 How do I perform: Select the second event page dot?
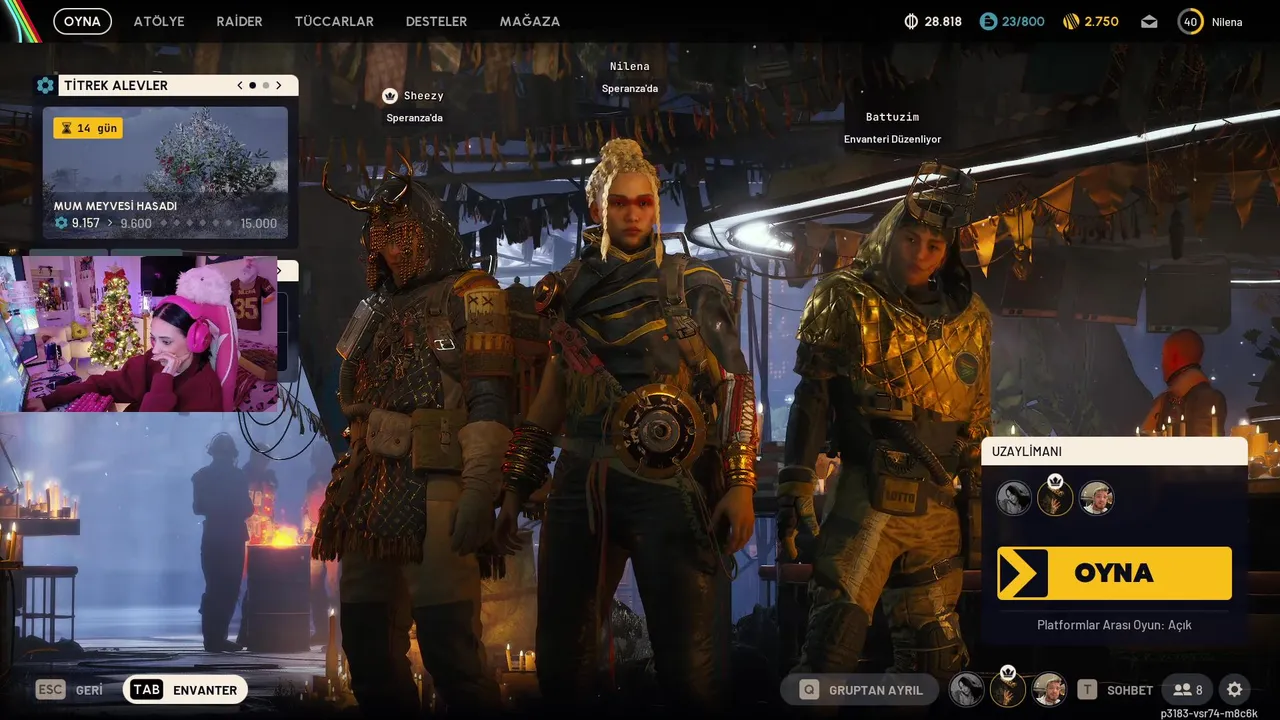[x=265, y=86]
